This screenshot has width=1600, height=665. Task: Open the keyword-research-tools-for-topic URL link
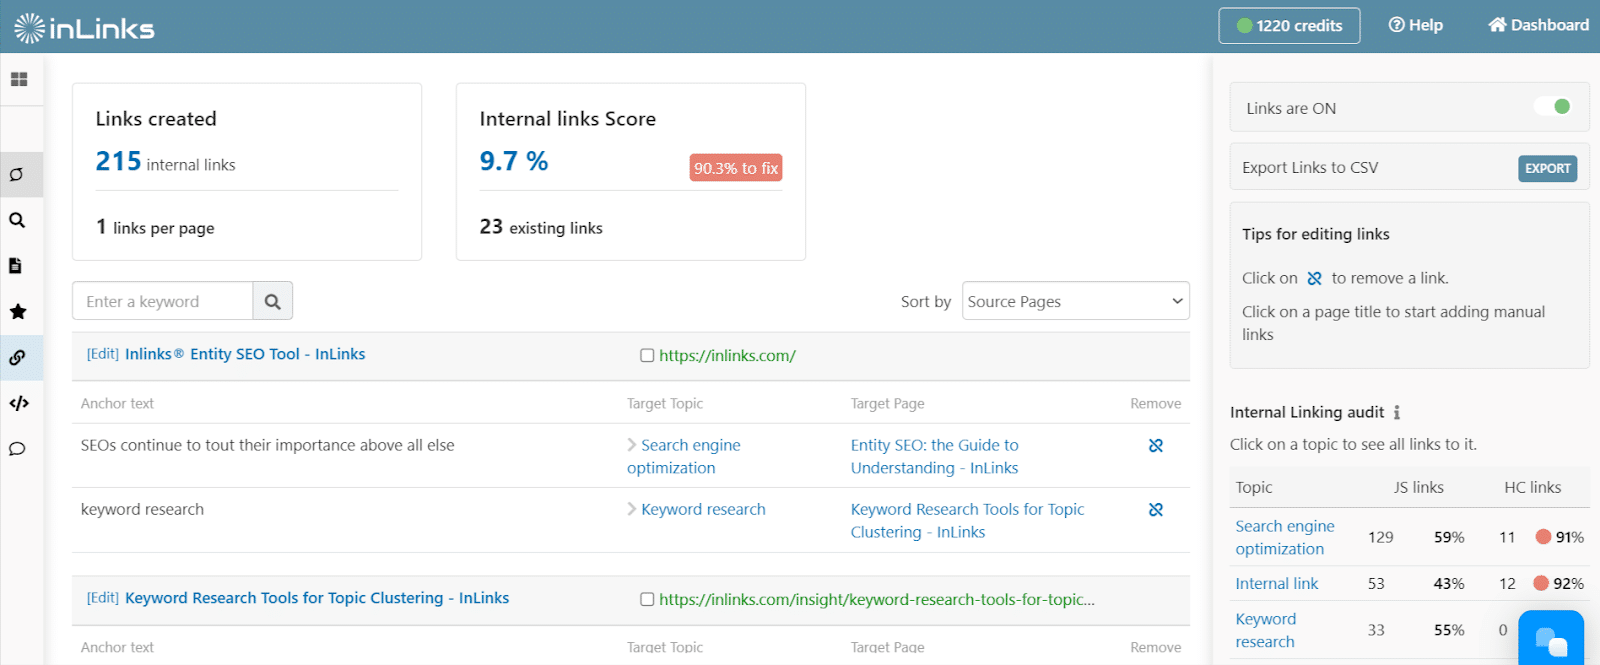(x=877, y=599)
